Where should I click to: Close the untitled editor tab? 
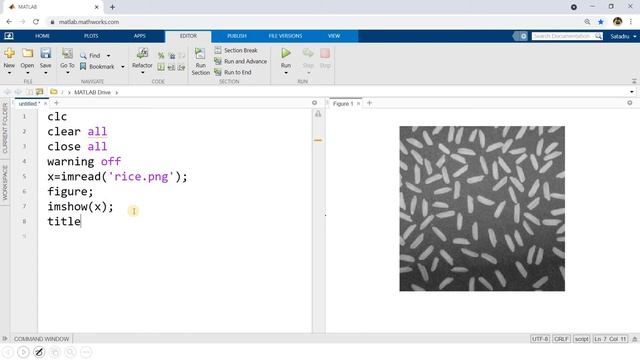point(45,104)
